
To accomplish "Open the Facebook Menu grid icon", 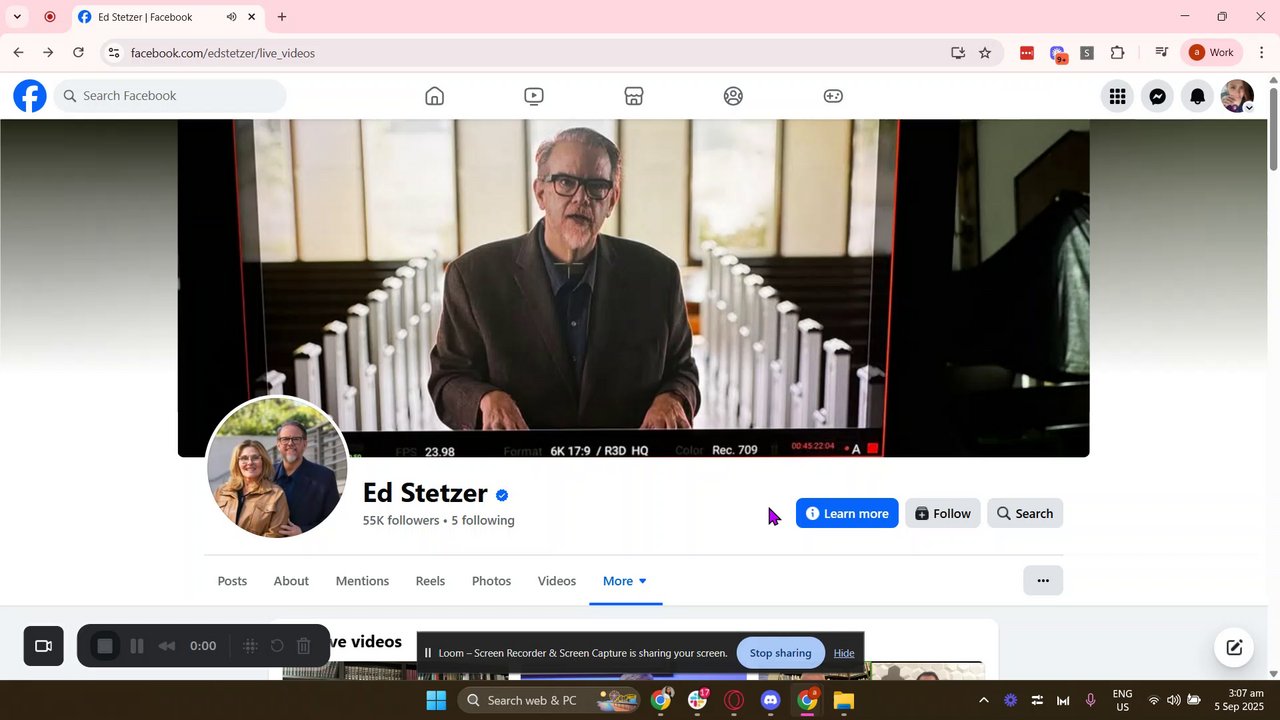I will 1118,96.
